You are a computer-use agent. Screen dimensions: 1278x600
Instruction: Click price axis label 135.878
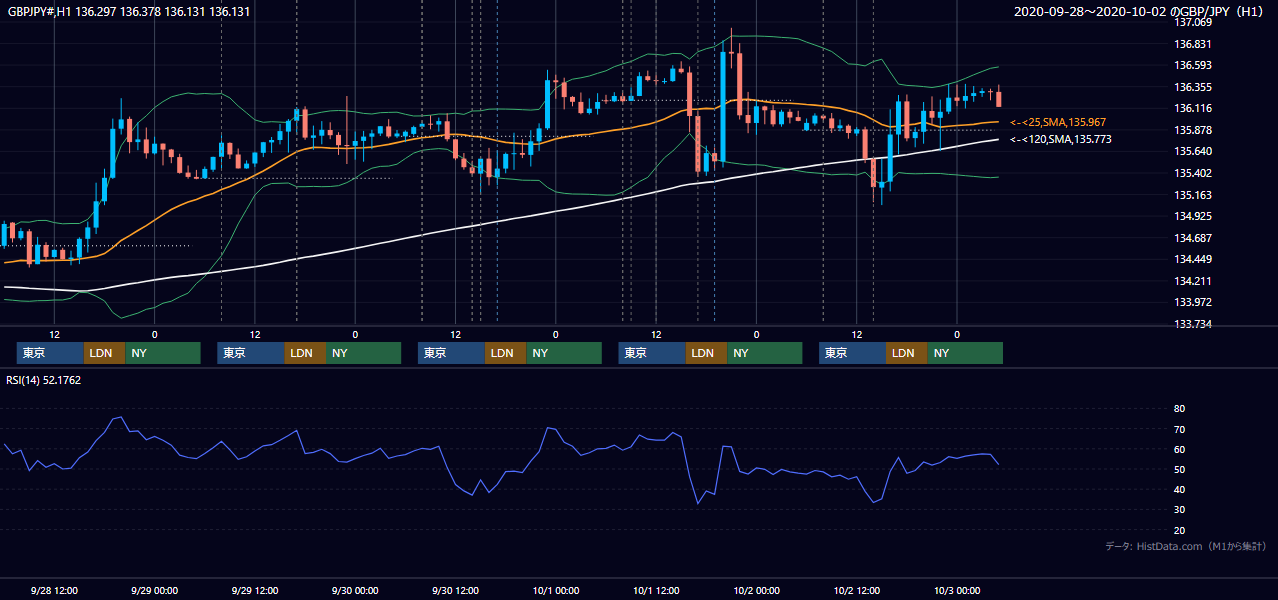pyautogui.click(x=1194, y=130)
